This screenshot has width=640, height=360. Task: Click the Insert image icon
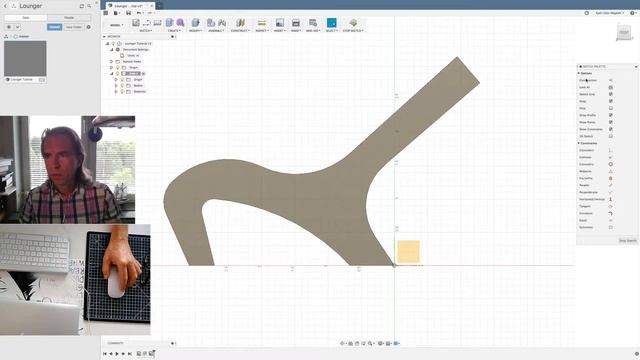pyautogui.click(x=280, y=23)
